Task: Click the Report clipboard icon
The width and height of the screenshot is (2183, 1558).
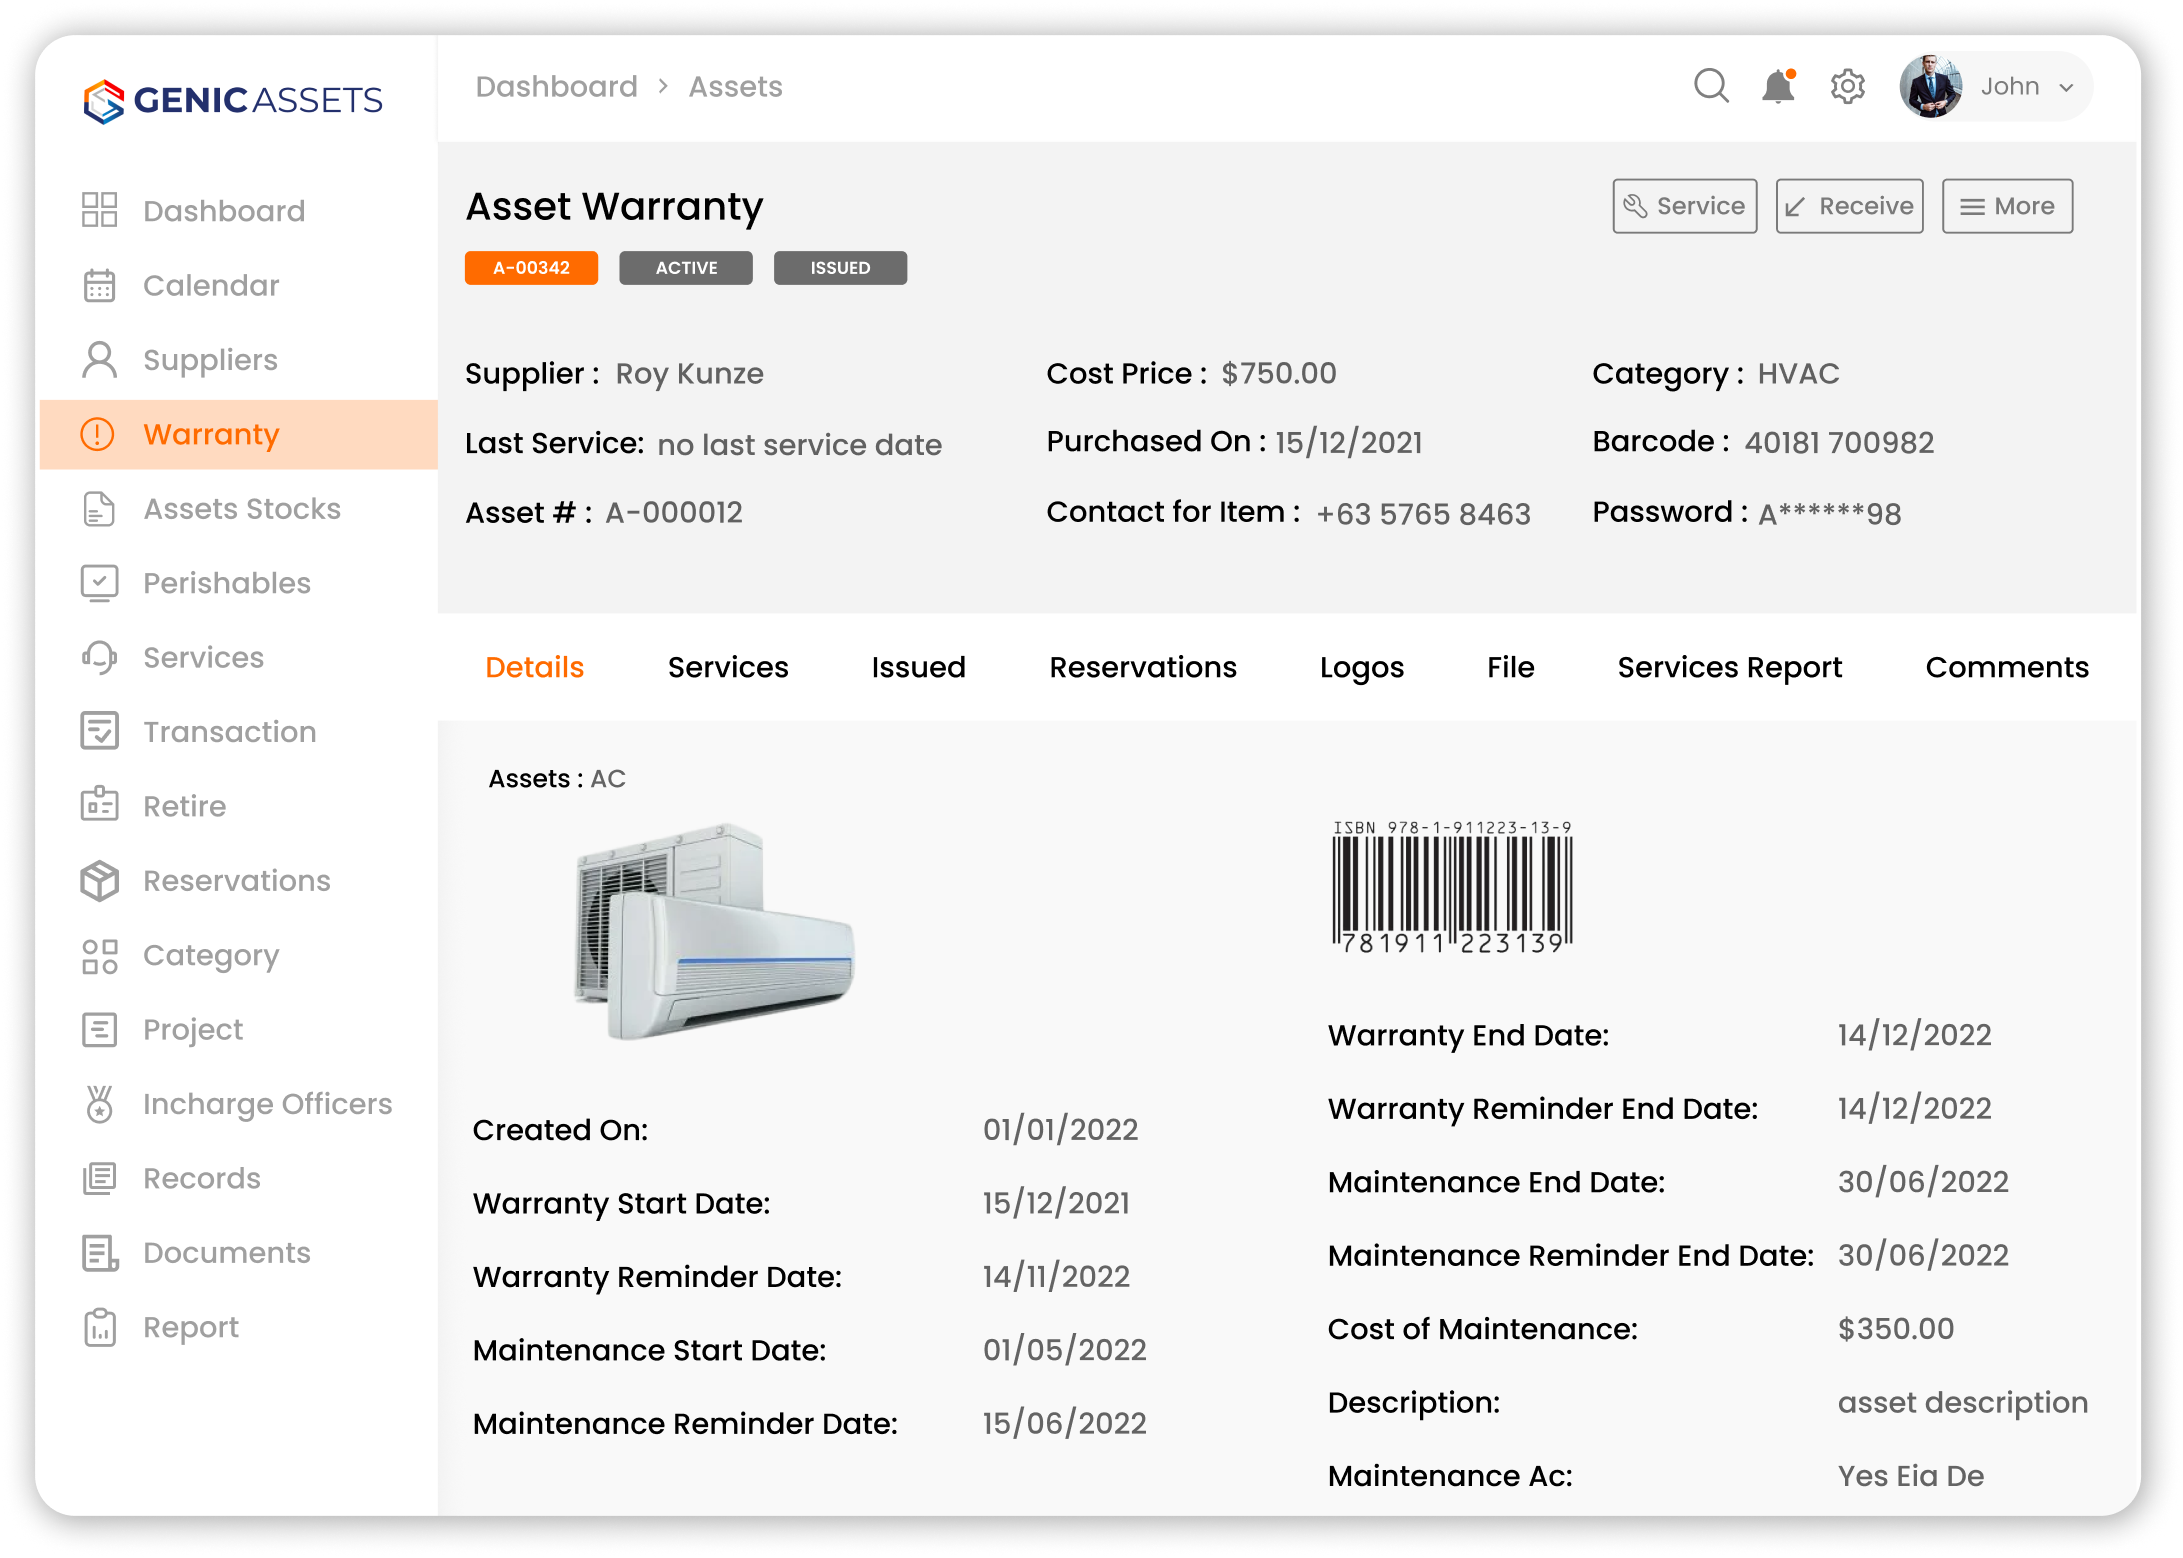Action: pos(99,1327)
